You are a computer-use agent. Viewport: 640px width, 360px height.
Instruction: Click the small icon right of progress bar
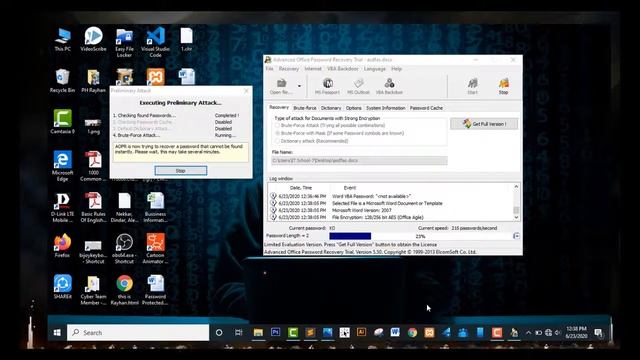tap(516, 236)
